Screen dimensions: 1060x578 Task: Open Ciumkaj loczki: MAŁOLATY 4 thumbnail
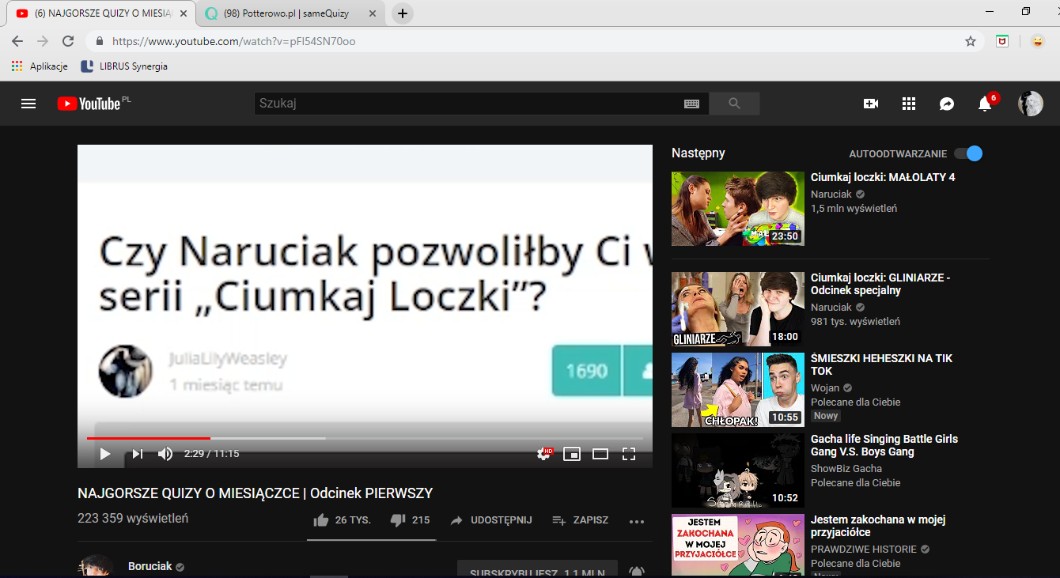pyautogui.click(x=737, y=209)
